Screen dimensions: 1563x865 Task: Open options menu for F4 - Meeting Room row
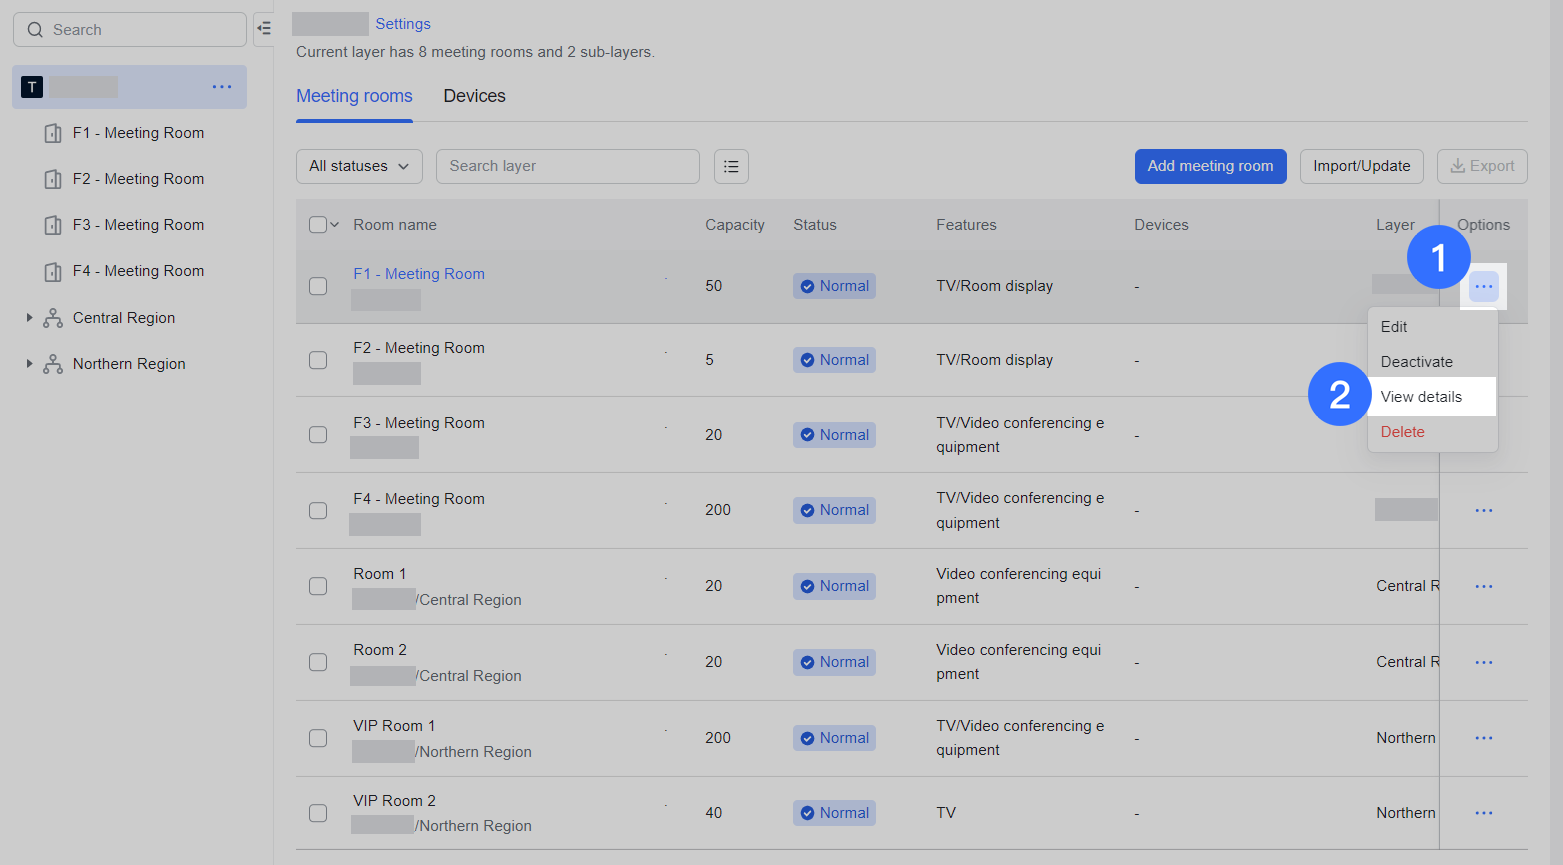click(1484, 510)
